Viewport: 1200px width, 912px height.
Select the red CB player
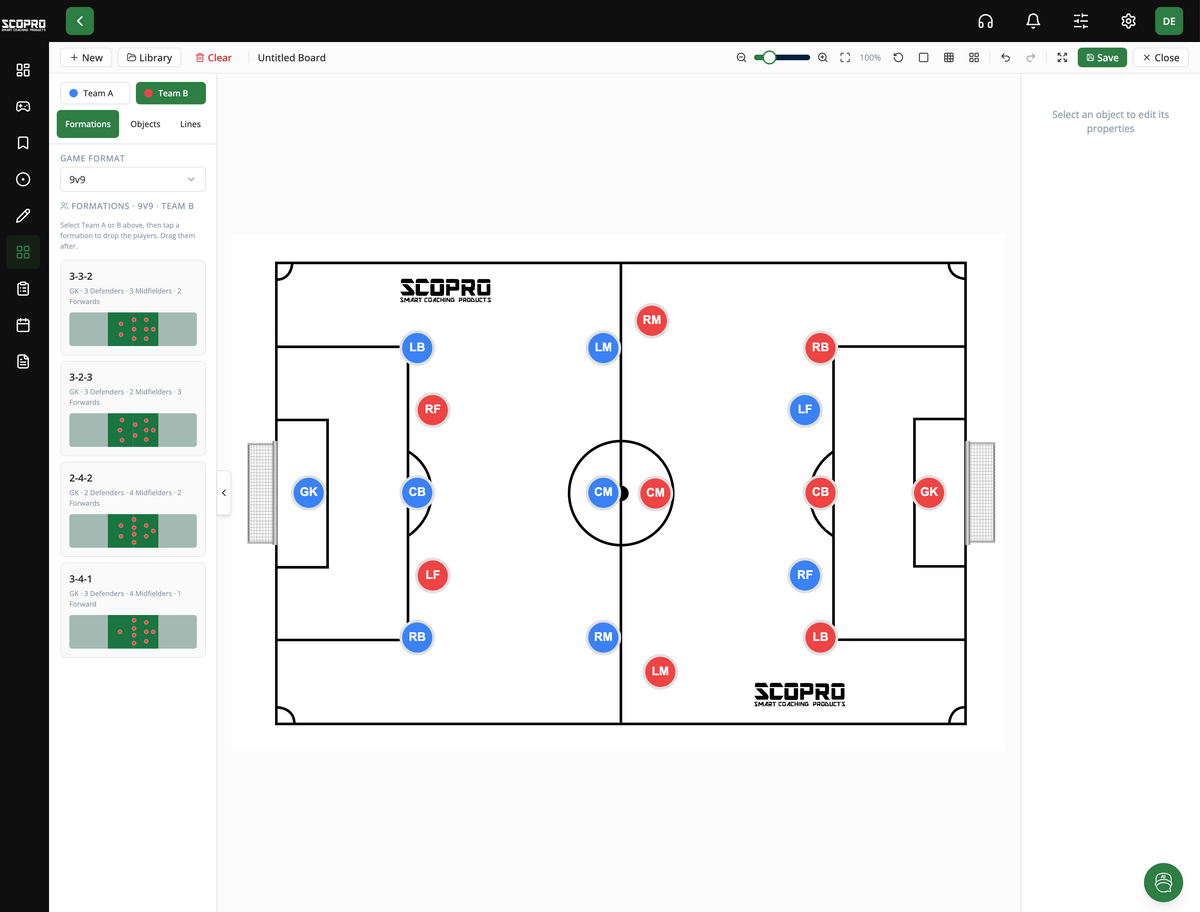[820, 492]
